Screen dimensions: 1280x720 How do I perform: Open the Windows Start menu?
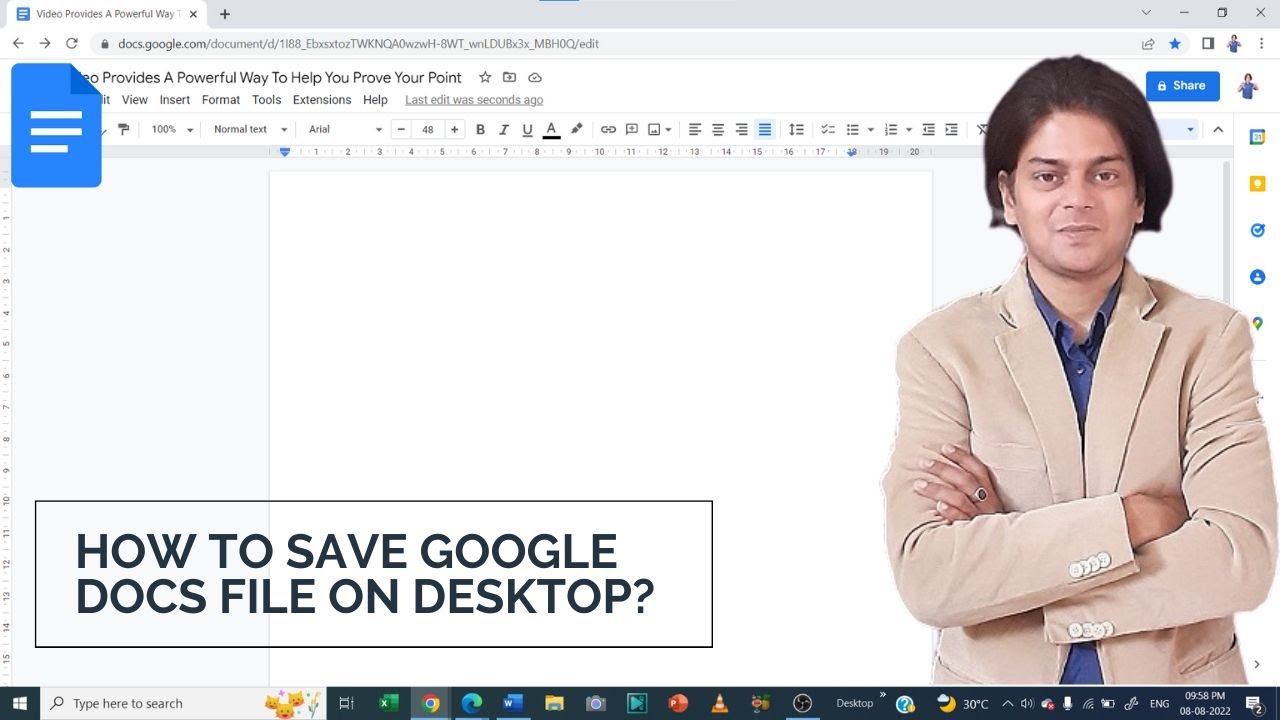19,703
